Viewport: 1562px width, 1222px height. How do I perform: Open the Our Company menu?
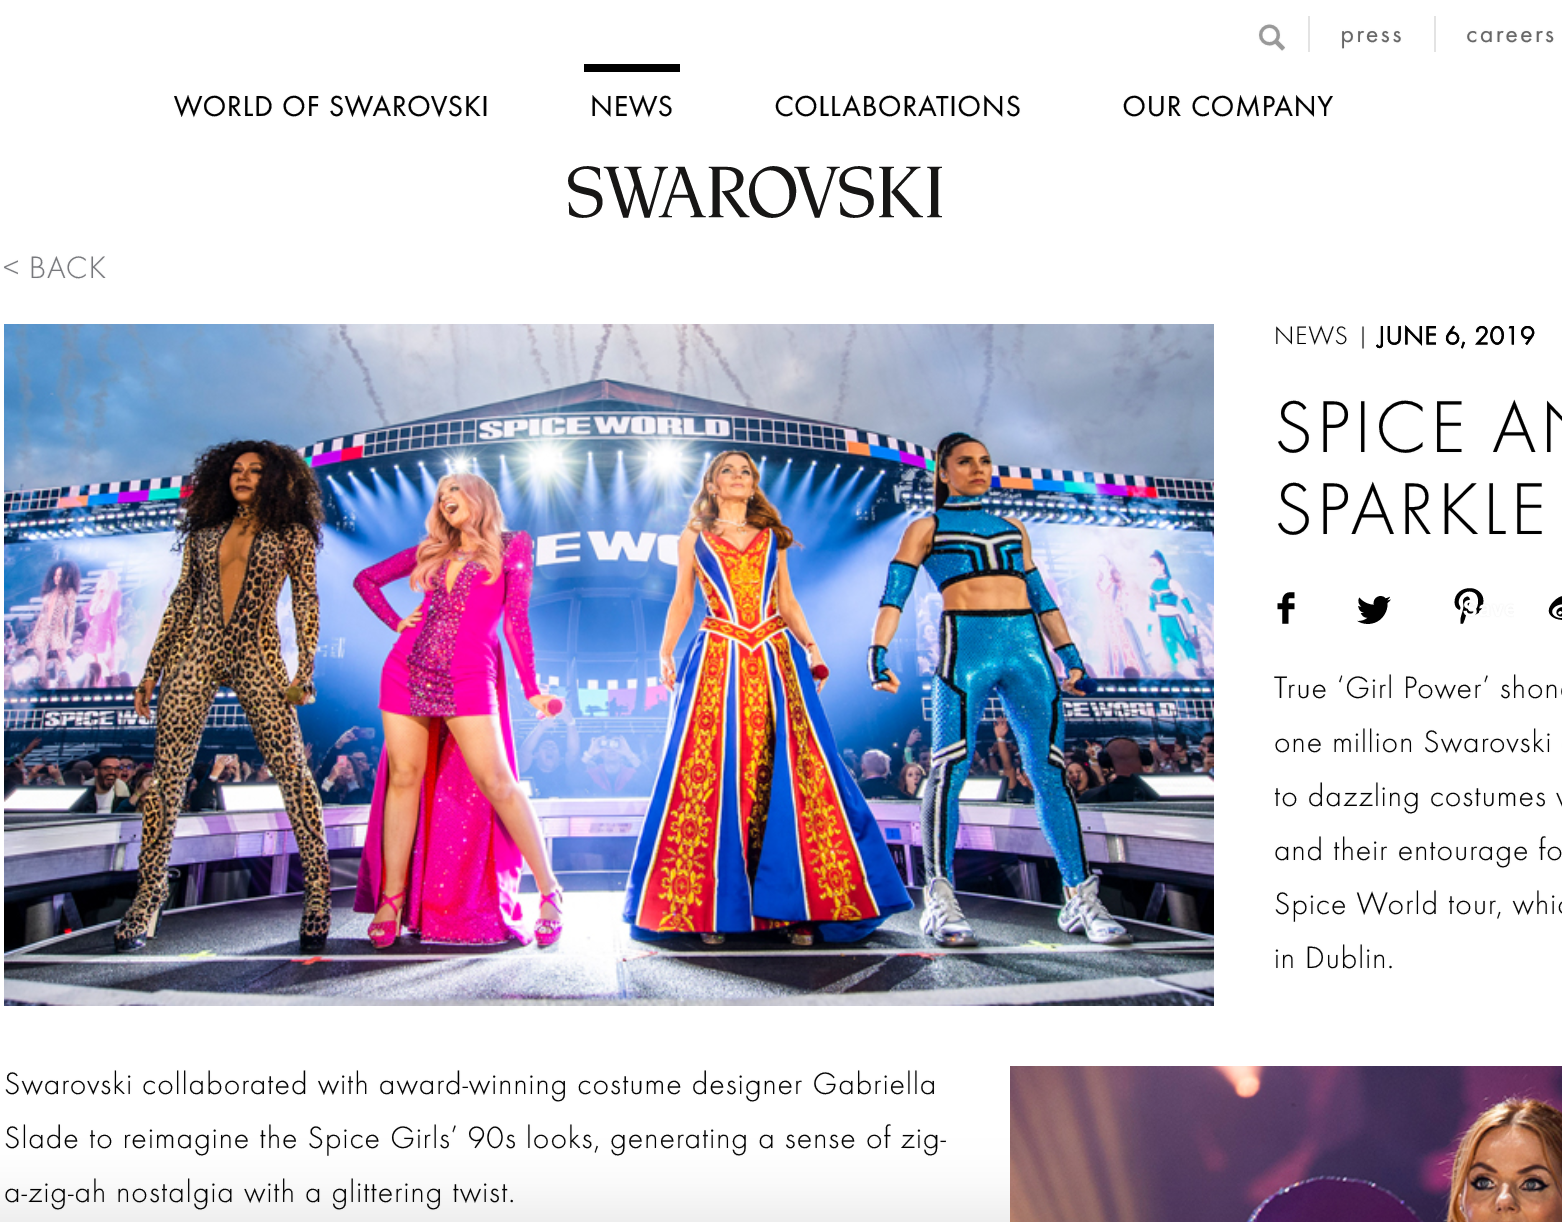pyautogui.click(x=1227, y=106)
